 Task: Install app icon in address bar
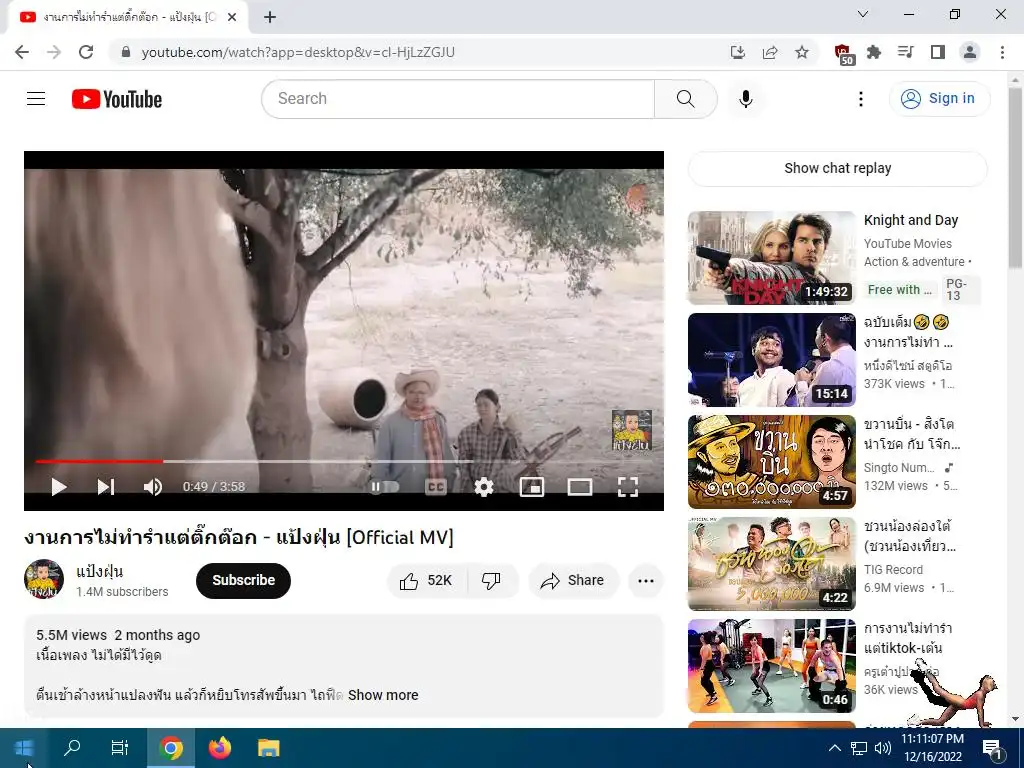click(x=737, y=52)
